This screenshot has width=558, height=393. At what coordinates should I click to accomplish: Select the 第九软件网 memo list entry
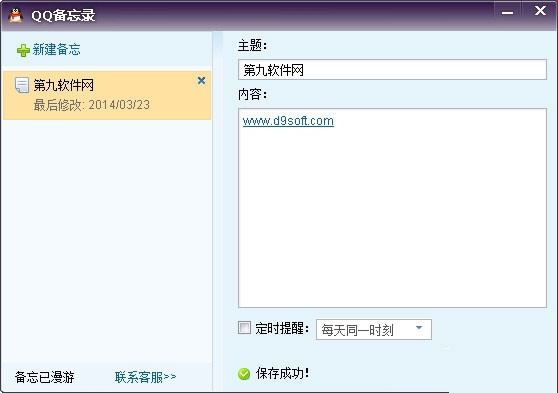(x=107, y=95)
